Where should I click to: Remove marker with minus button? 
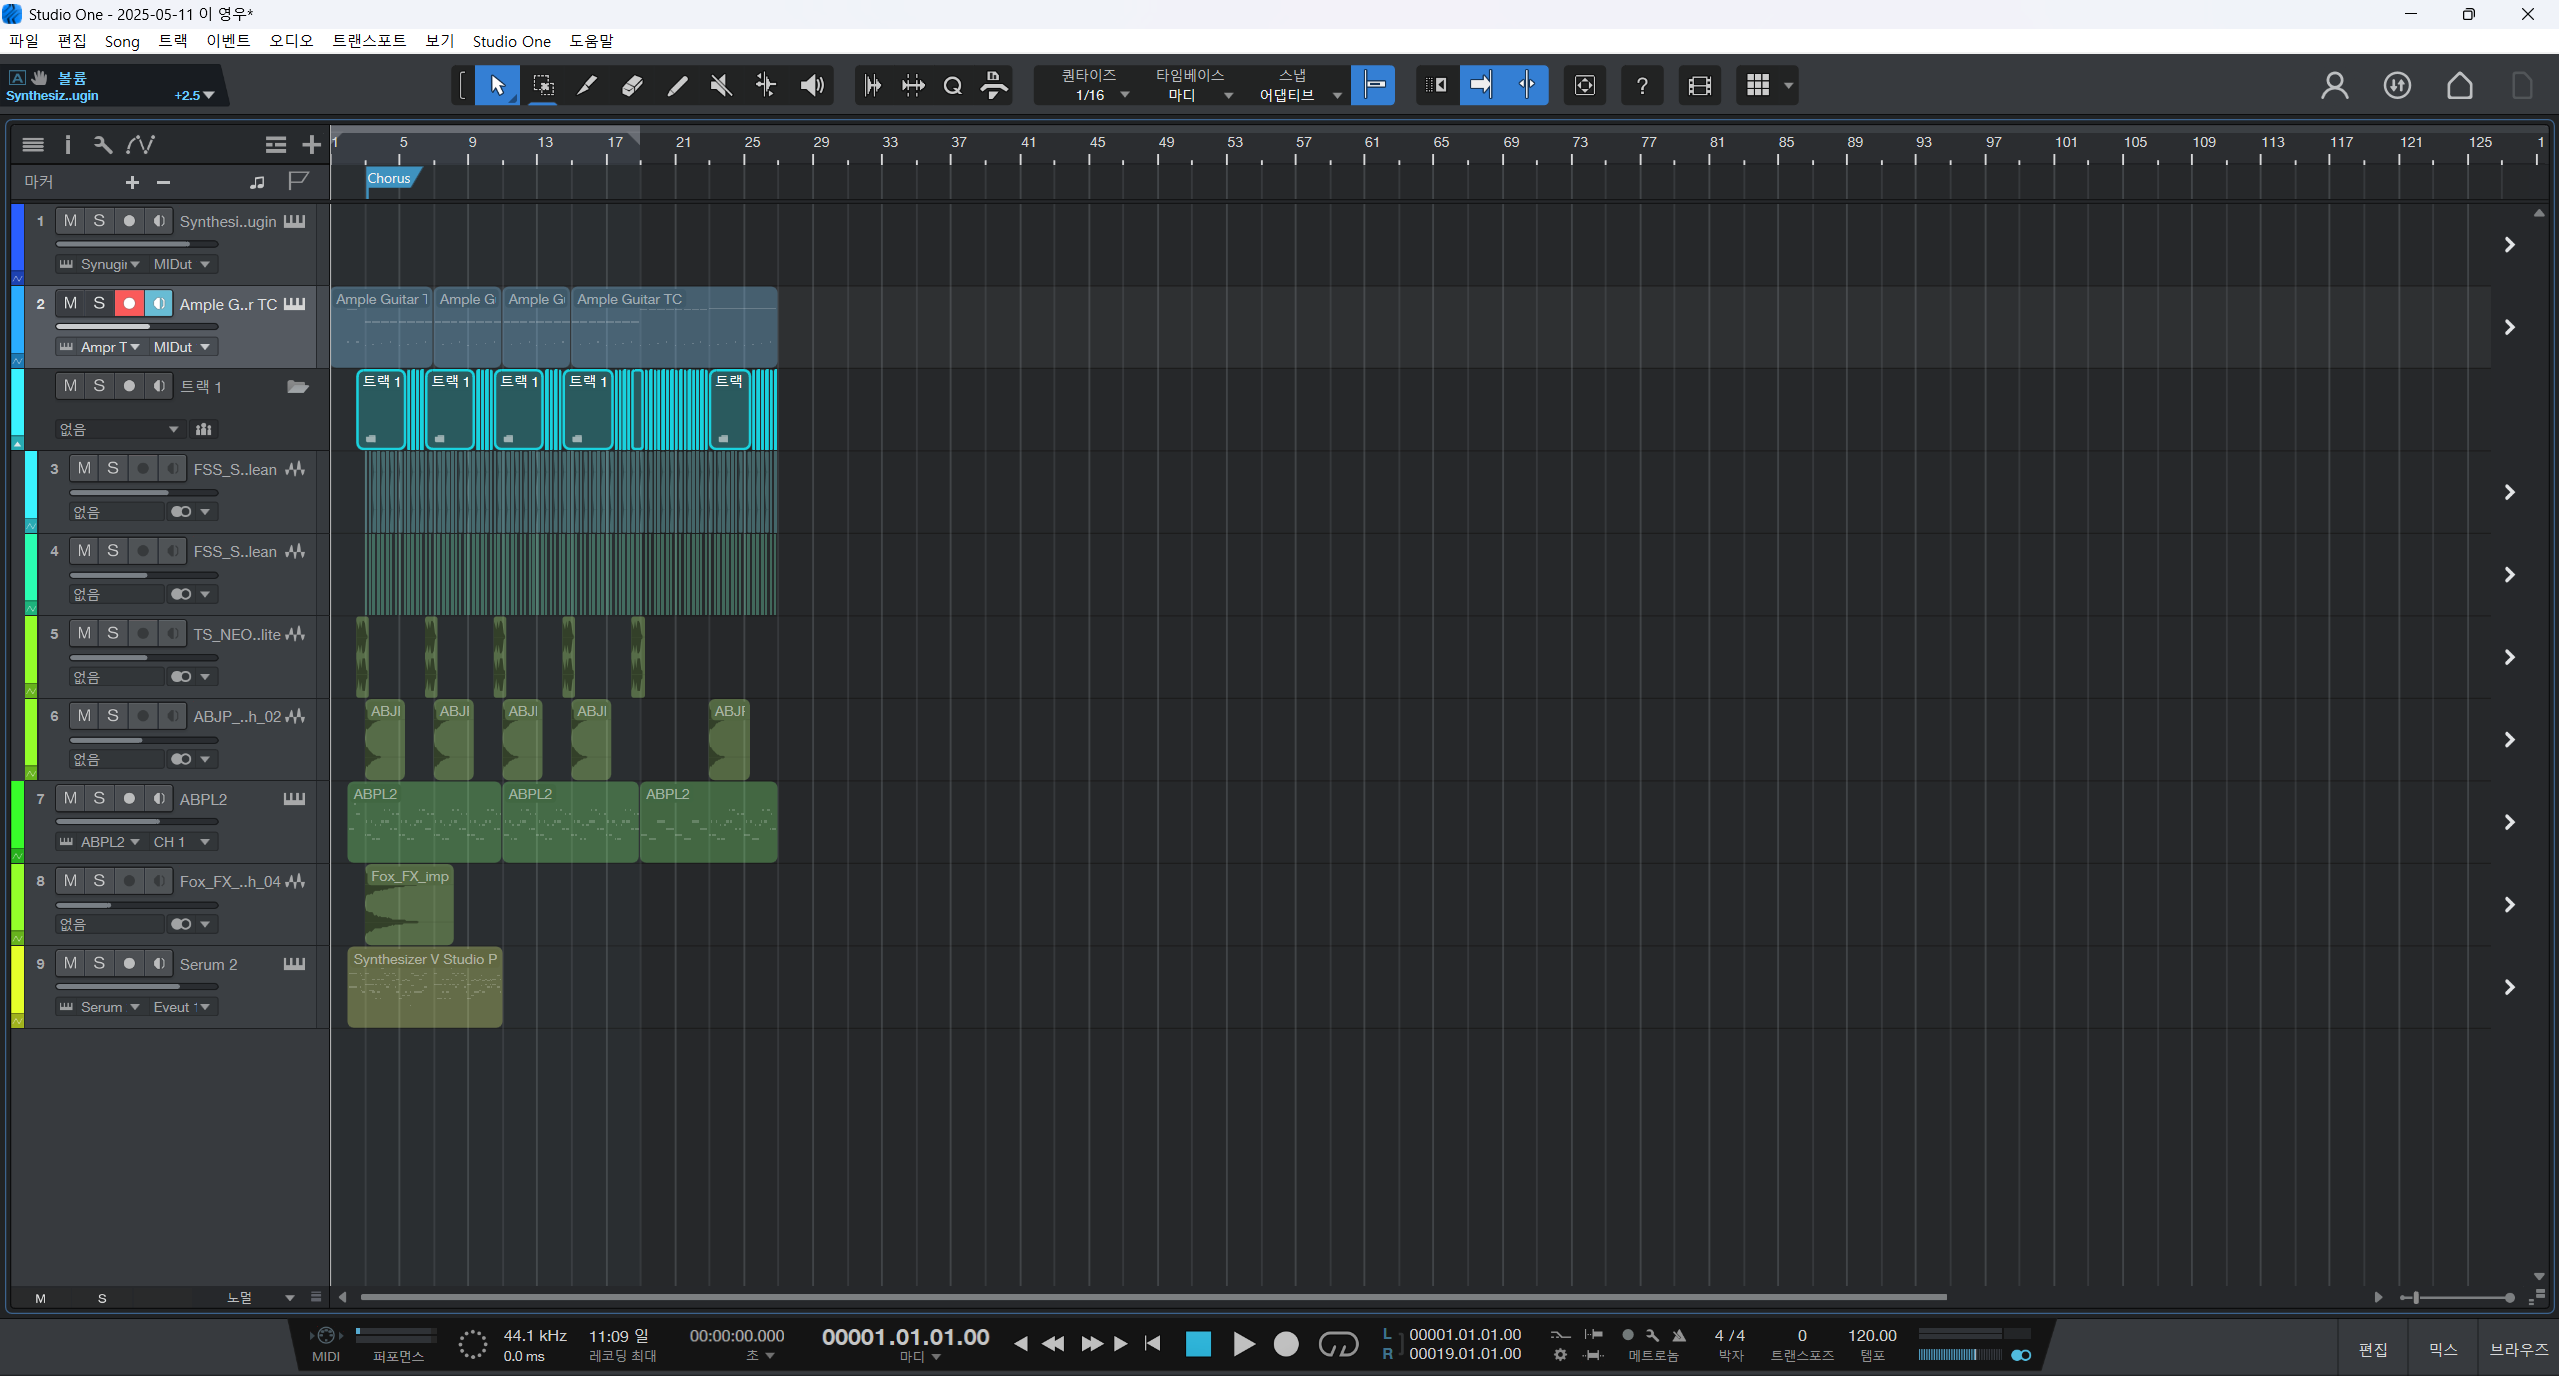pyautogui.click(x=164, y=182)
